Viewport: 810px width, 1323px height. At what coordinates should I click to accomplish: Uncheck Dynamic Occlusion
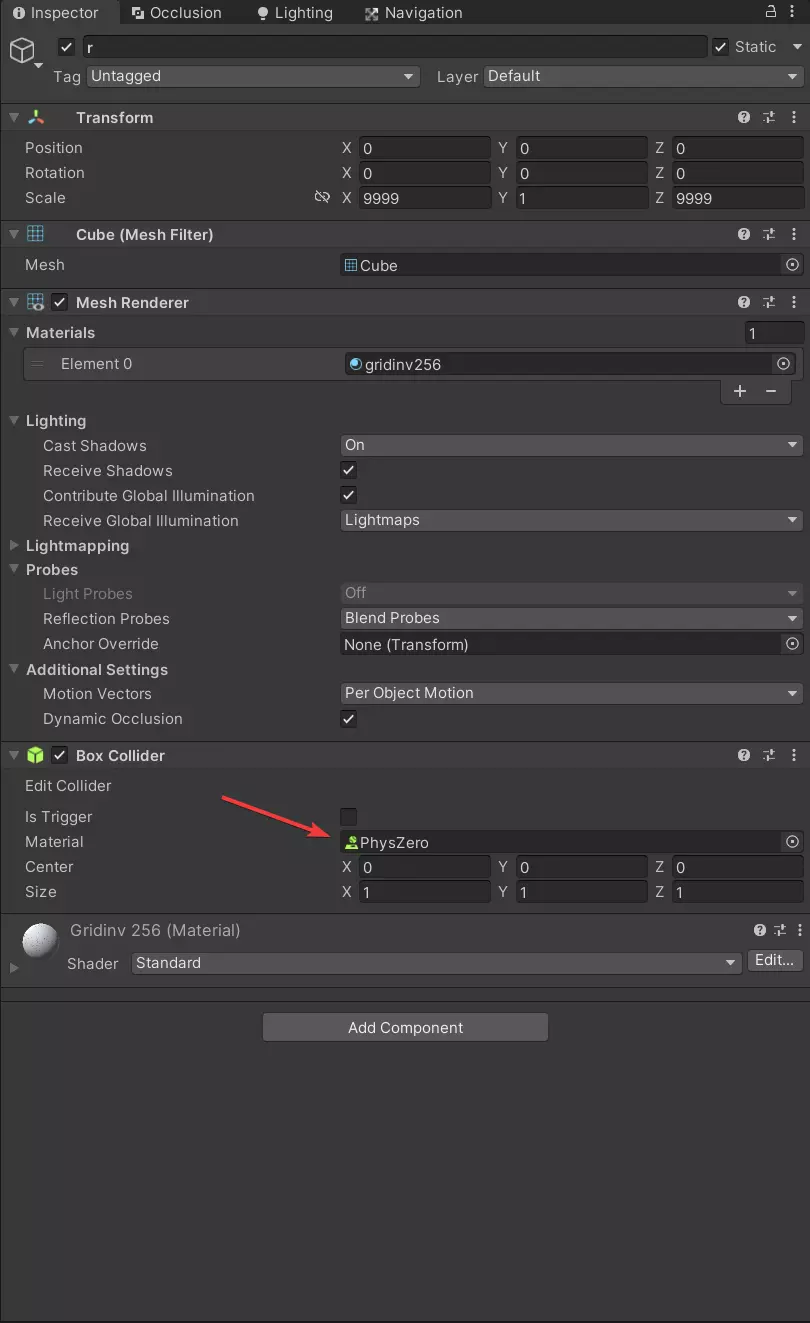pyautogui.click(x=349, y=718)
